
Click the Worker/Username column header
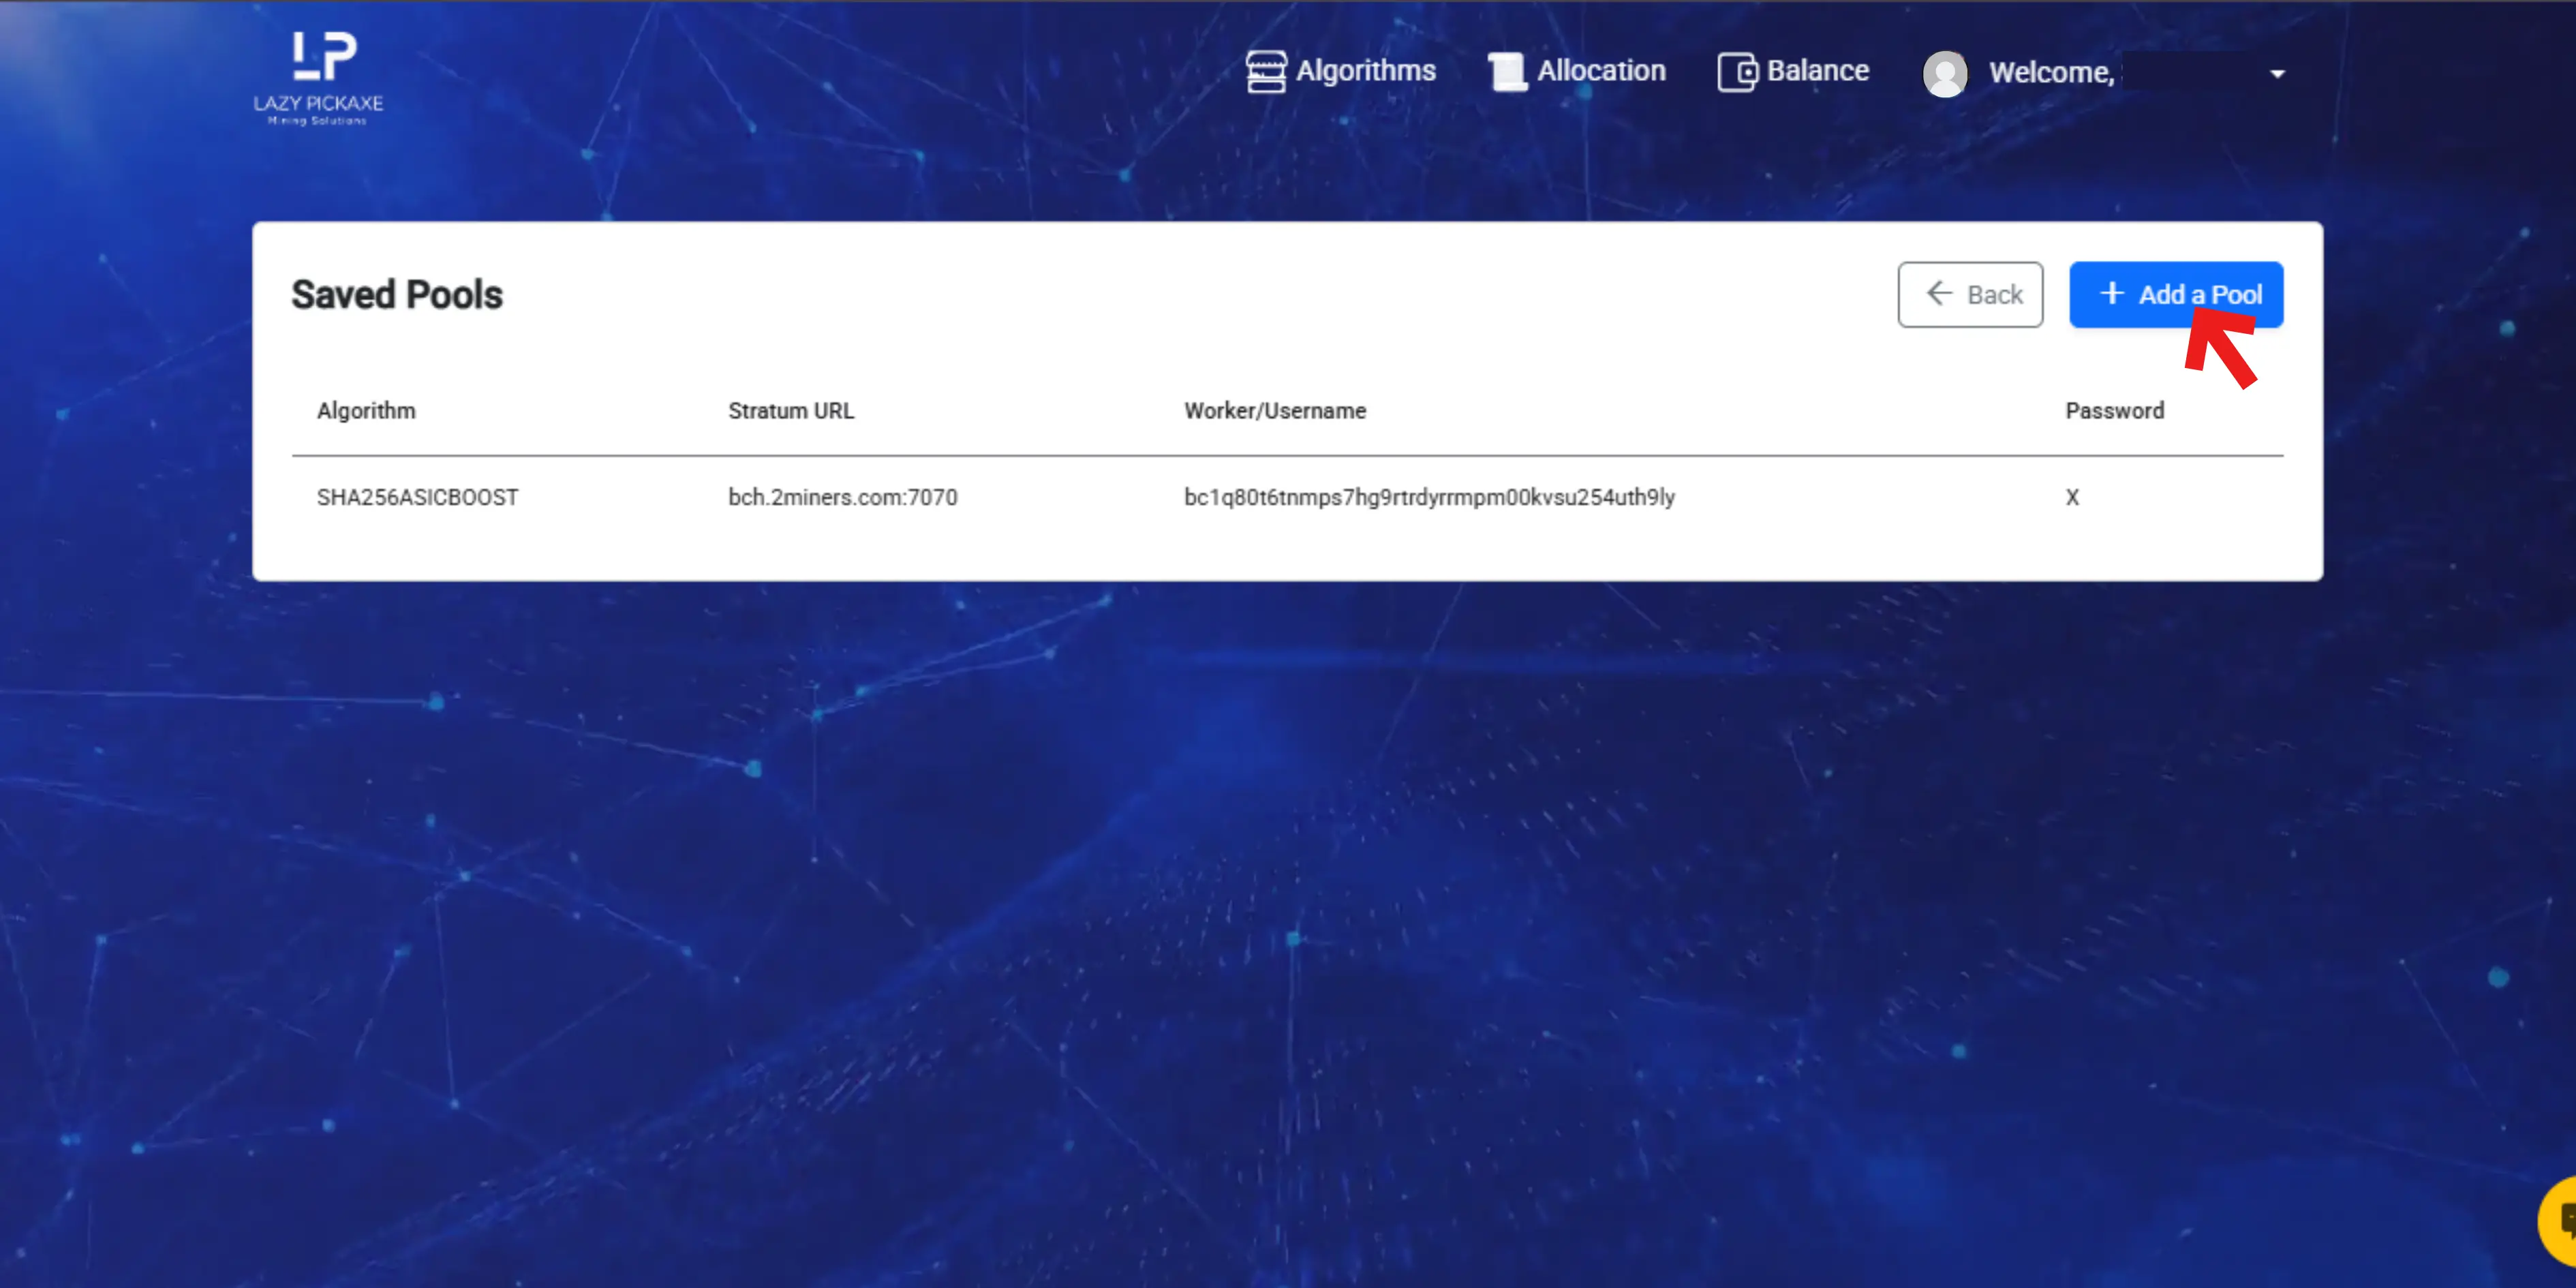pyautogui.click(x=1274, y=410)
